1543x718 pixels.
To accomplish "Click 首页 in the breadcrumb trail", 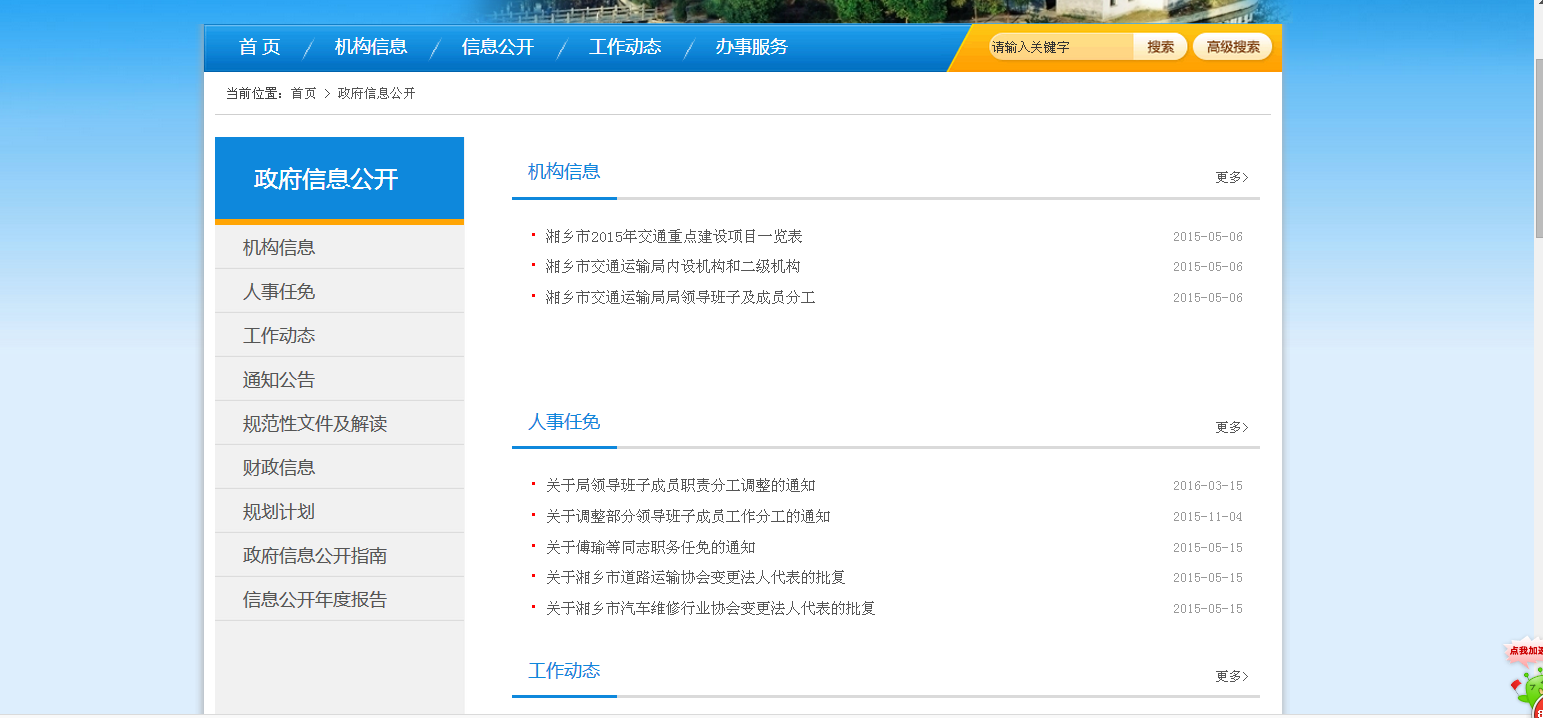I will point(302,92).
